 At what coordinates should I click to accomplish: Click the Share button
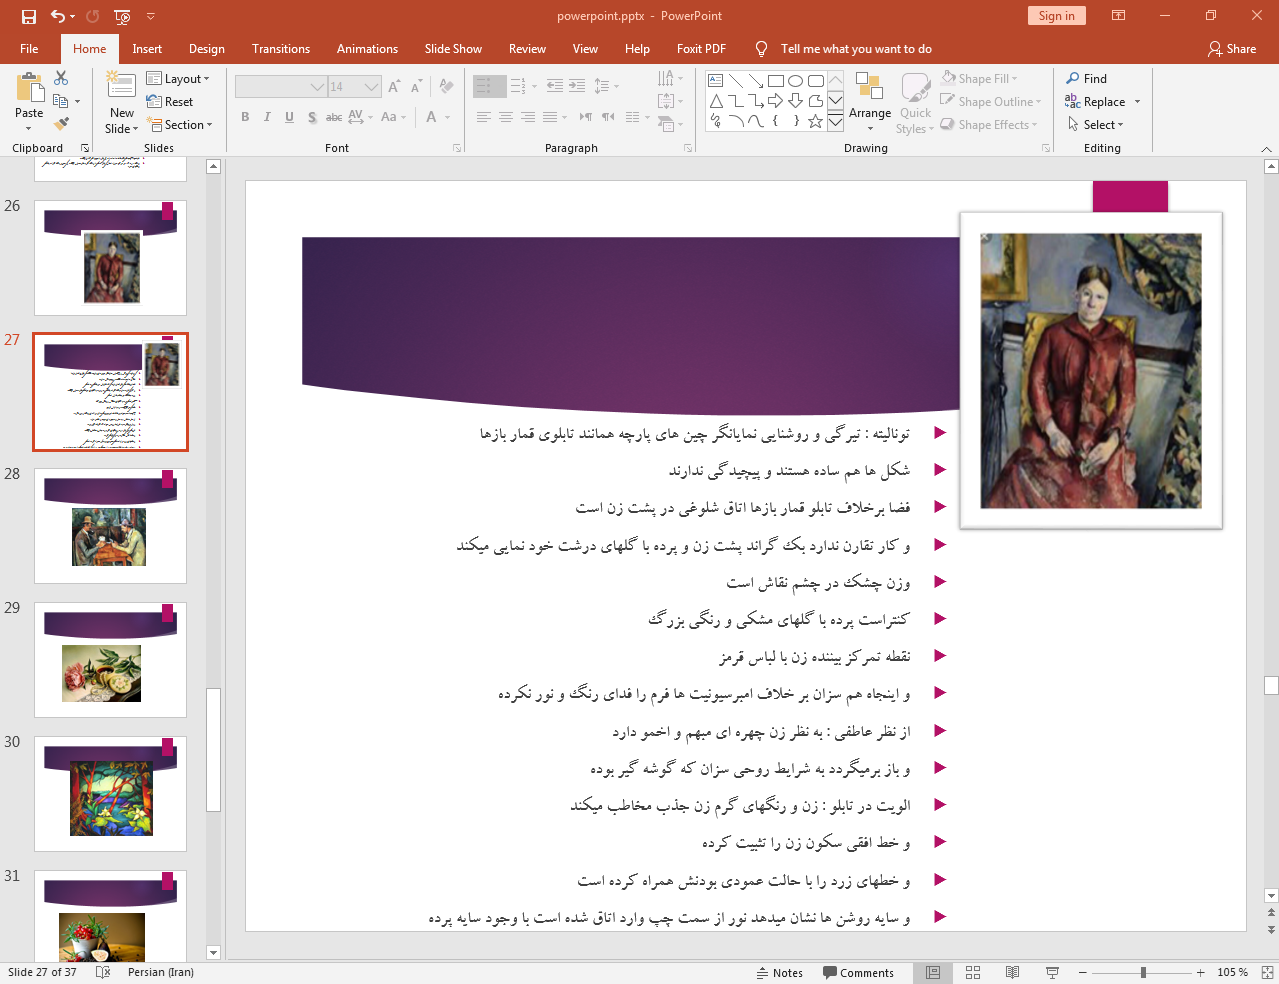click(1231, 48)
